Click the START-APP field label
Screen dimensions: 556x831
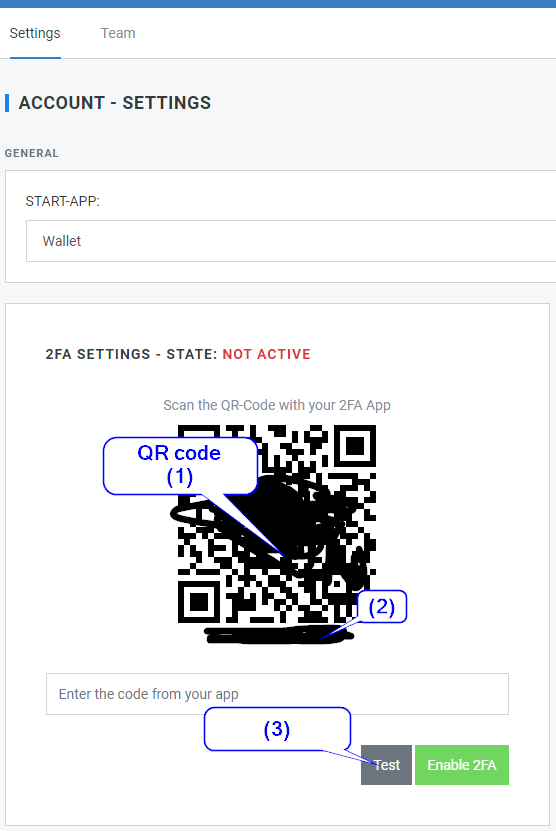[x=63, y=201]
